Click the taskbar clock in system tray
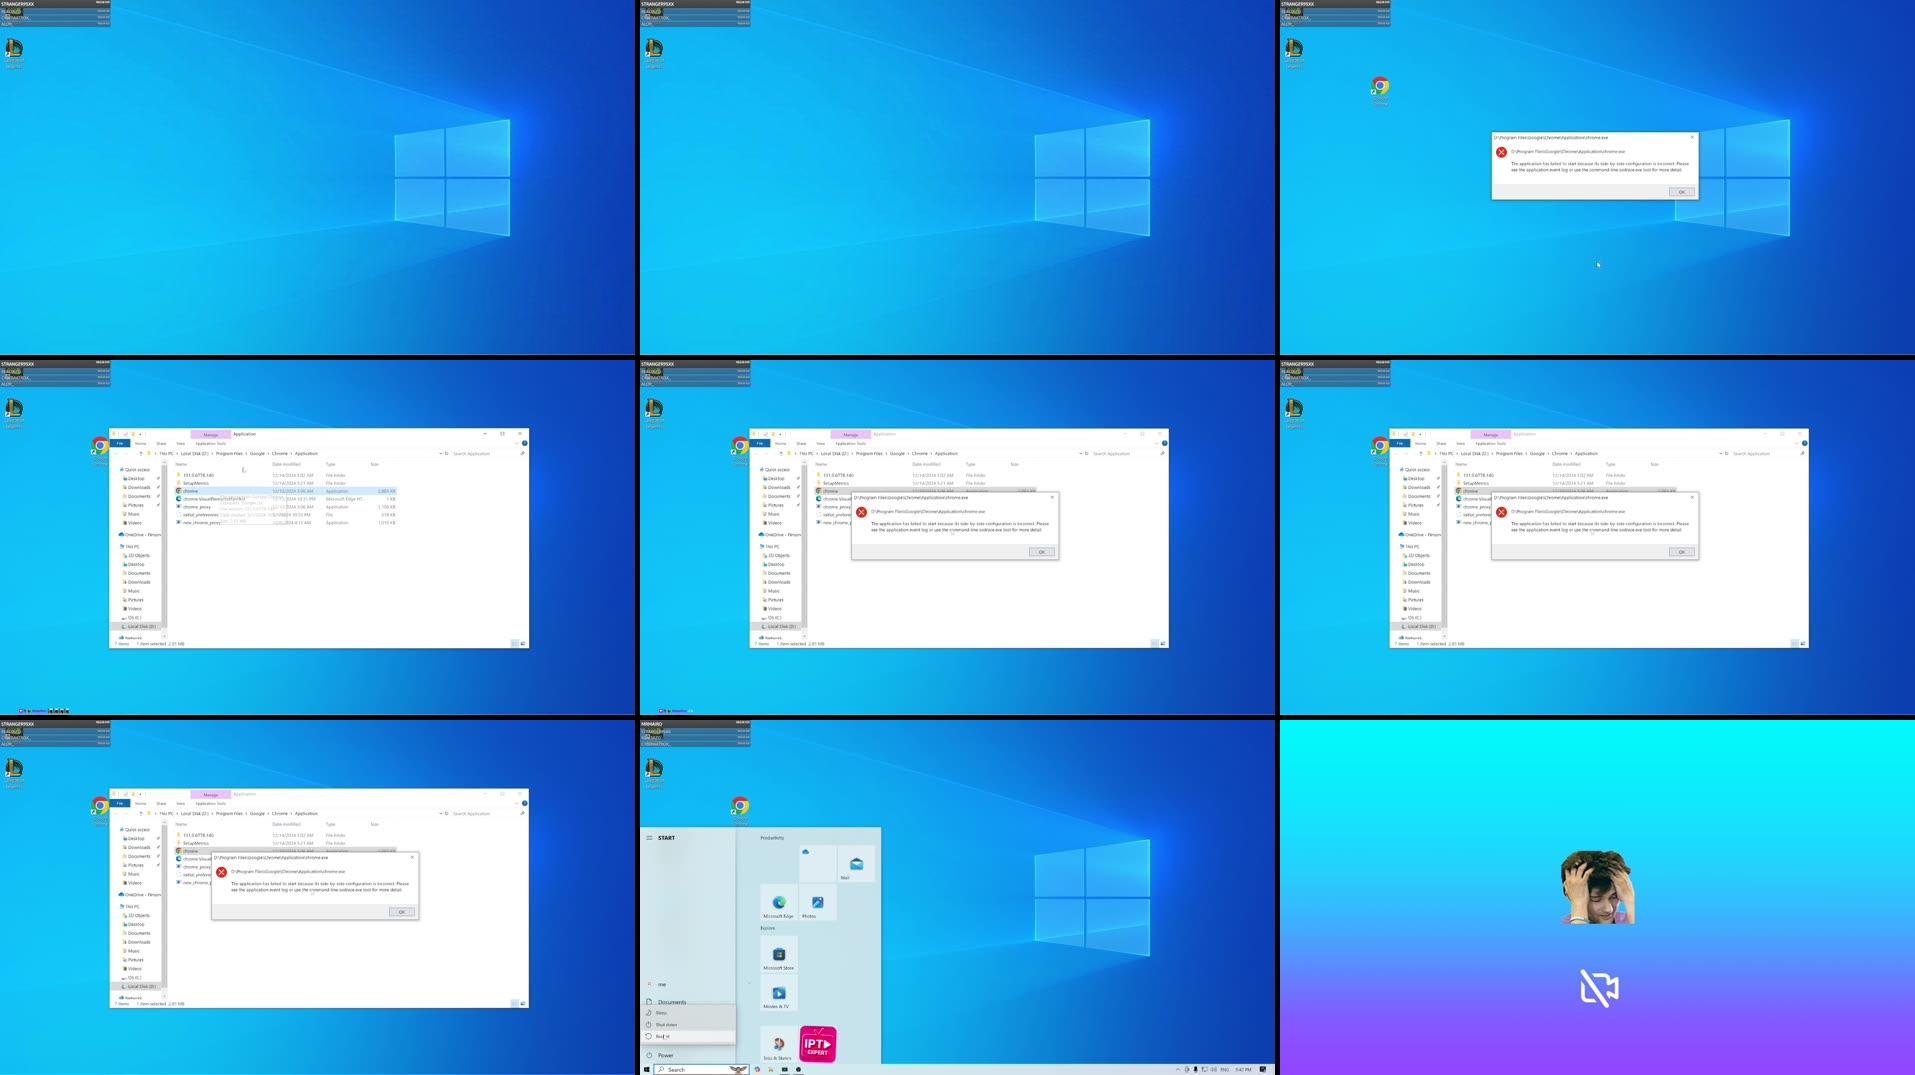1915x1075 pixels. [1243, 1069]
